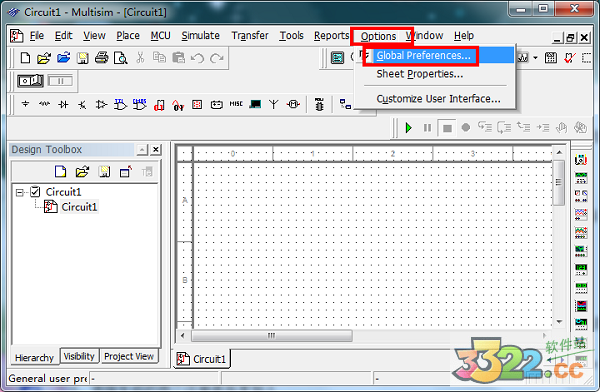Toggle the Circuit1 design checkbox
The height and width of the screenshot is (392, 600).
(35, 191)
